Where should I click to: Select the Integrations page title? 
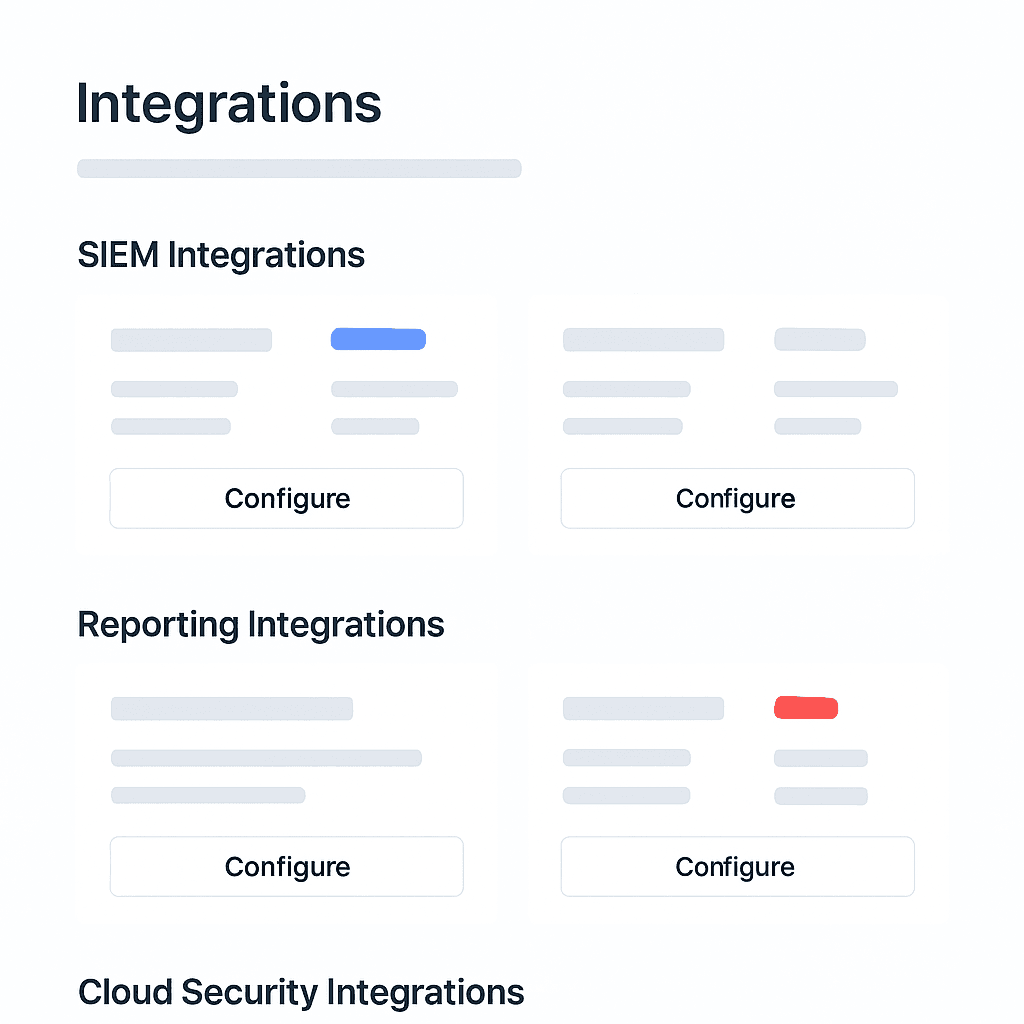(229, 103)
